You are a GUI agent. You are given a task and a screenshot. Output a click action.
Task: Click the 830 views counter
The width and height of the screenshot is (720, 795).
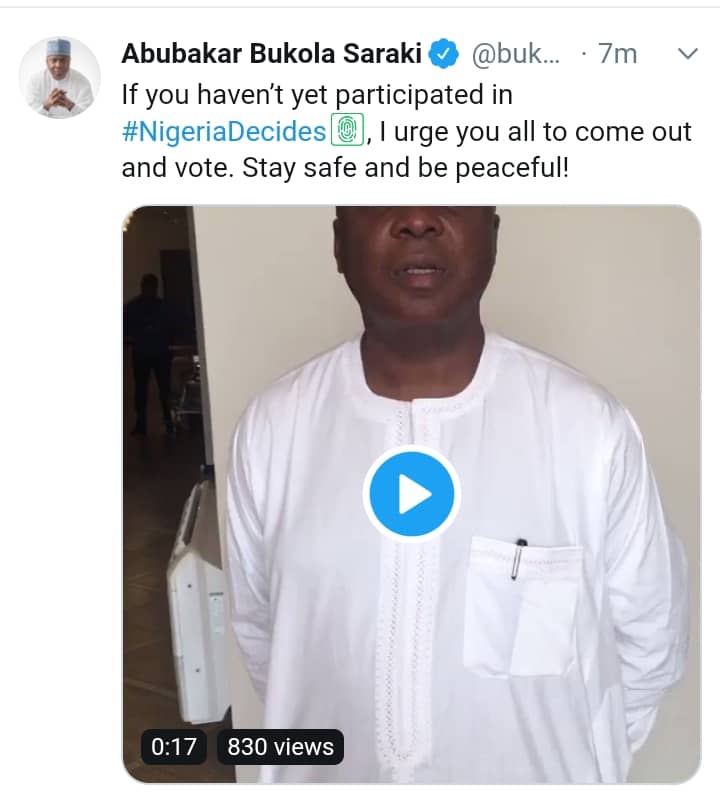click(280, 746)
